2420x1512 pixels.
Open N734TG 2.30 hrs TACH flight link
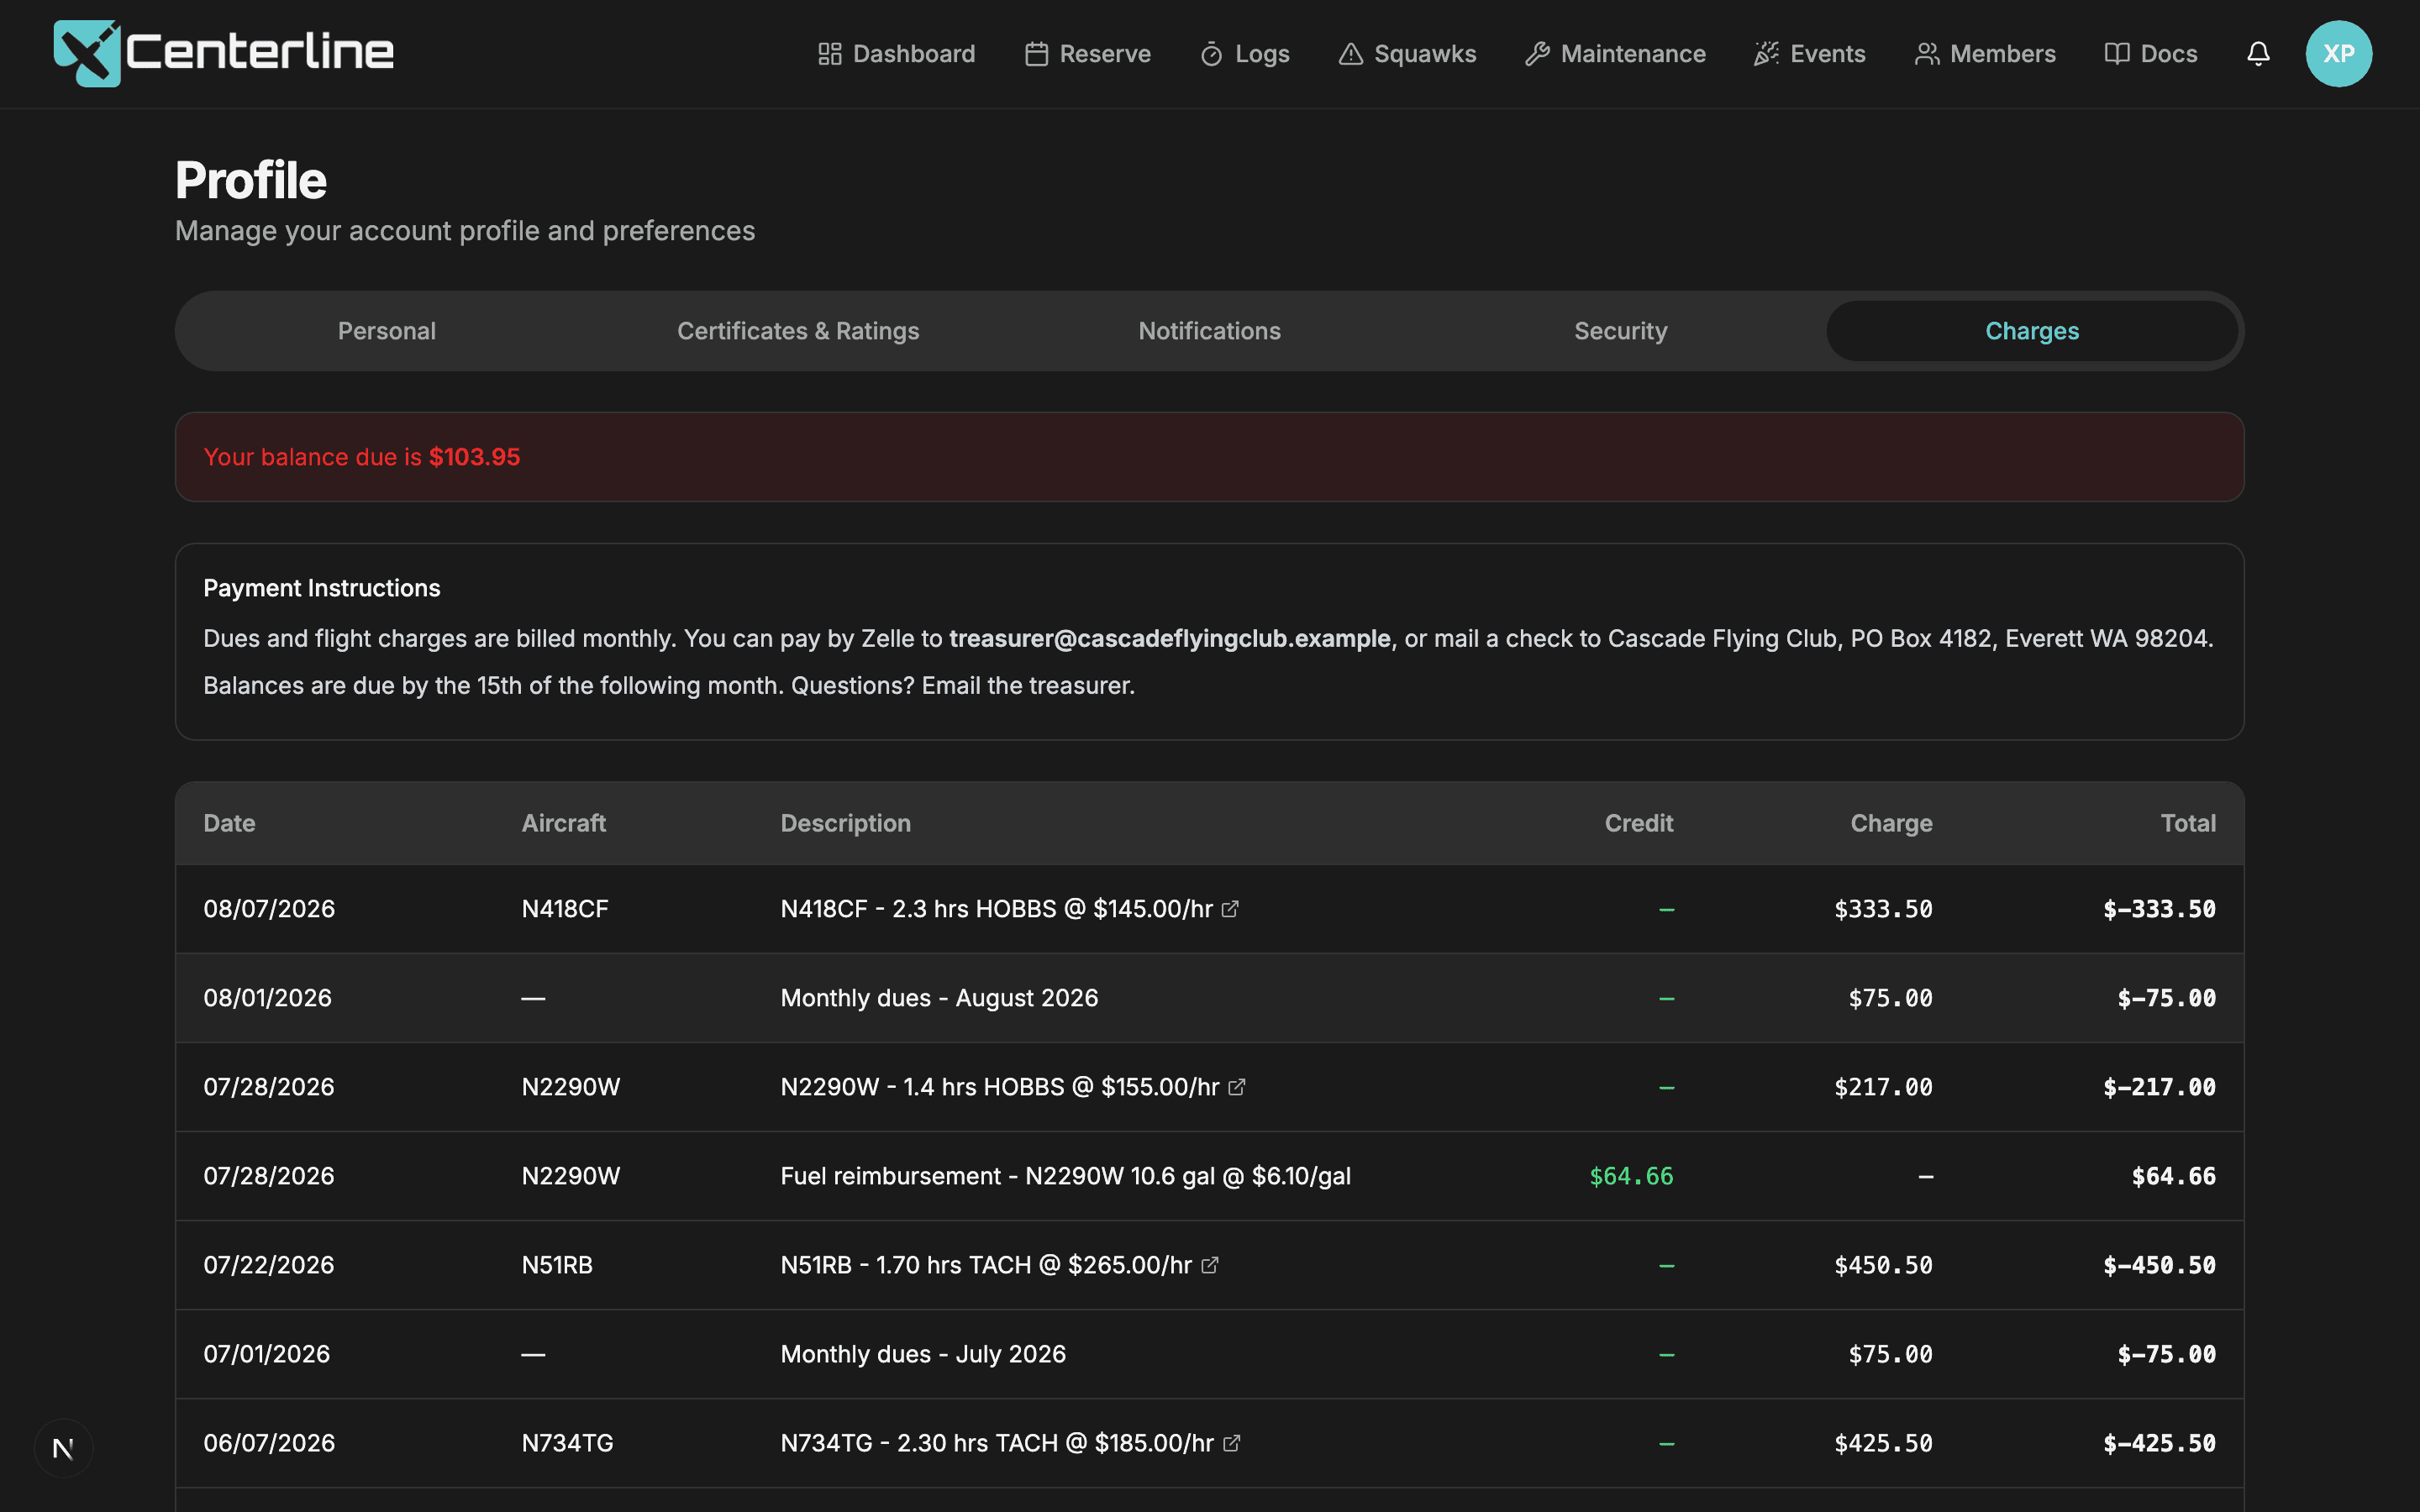1011,1443
